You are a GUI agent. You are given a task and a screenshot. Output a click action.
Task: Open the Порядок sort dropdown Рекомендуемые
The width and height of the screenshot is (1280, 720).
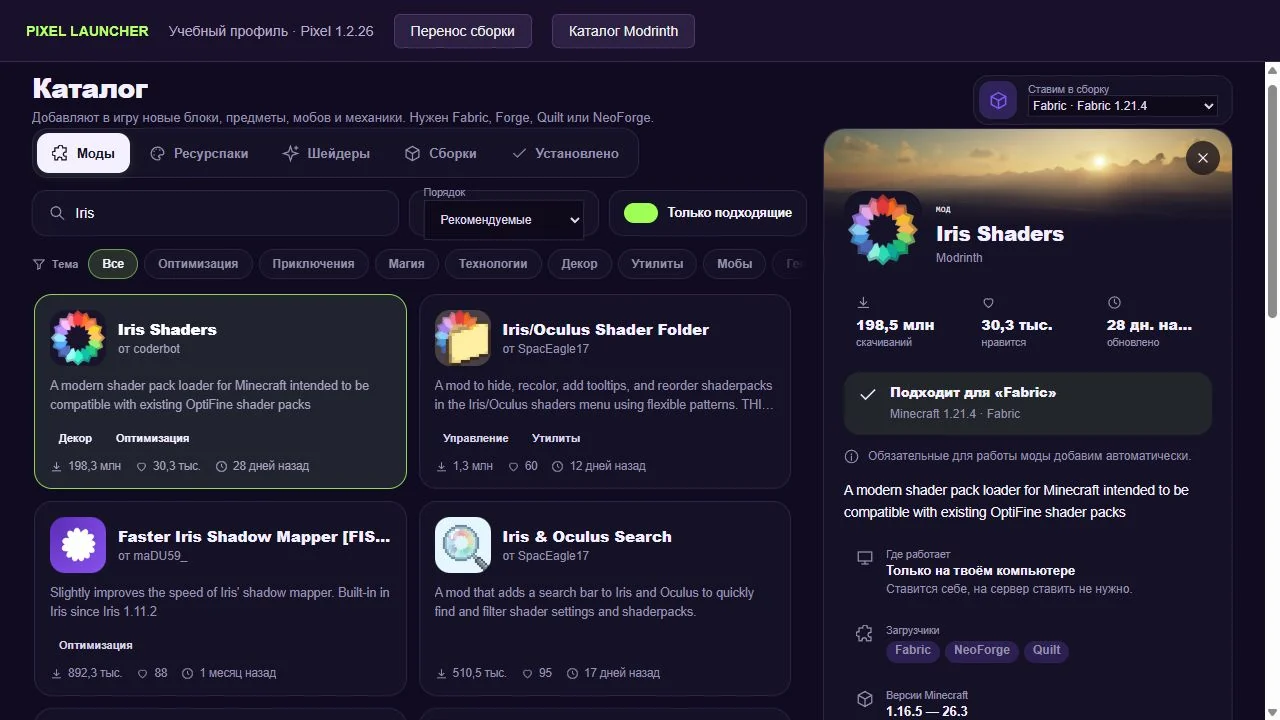[504, 219]
